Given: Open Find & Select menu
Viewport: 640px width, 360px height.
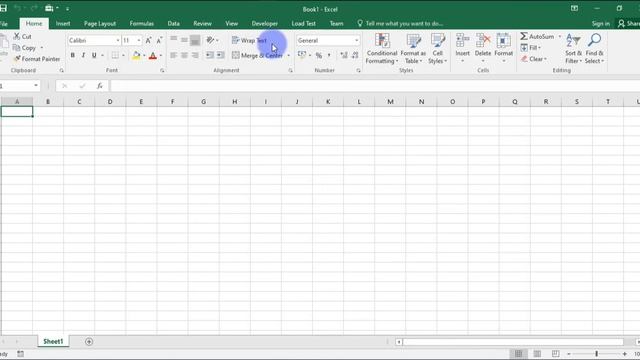Looking at the screenshot, I should point(594,49).
